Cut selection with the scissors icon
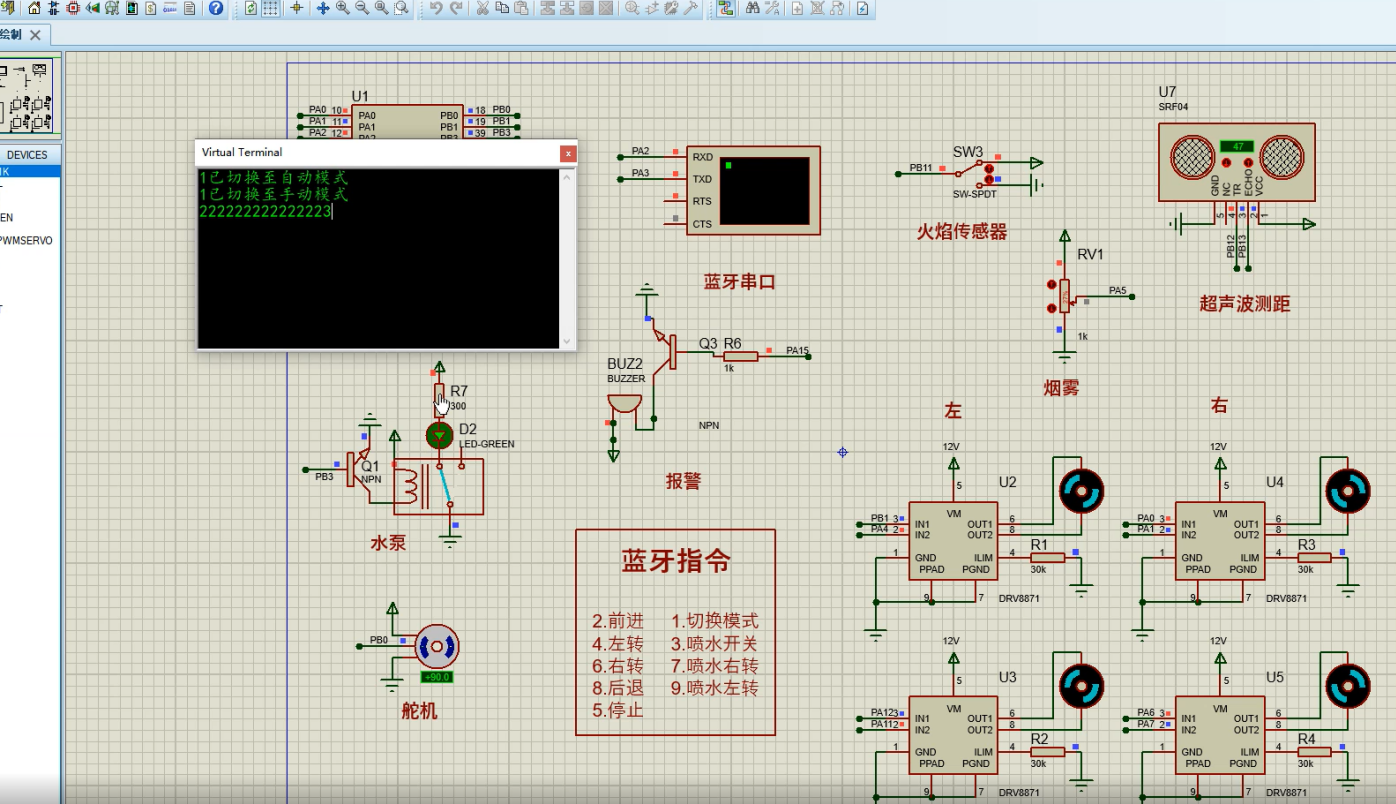Image resolution: width=1396 pixels, height=804 pixels. (x=482, y=8)
